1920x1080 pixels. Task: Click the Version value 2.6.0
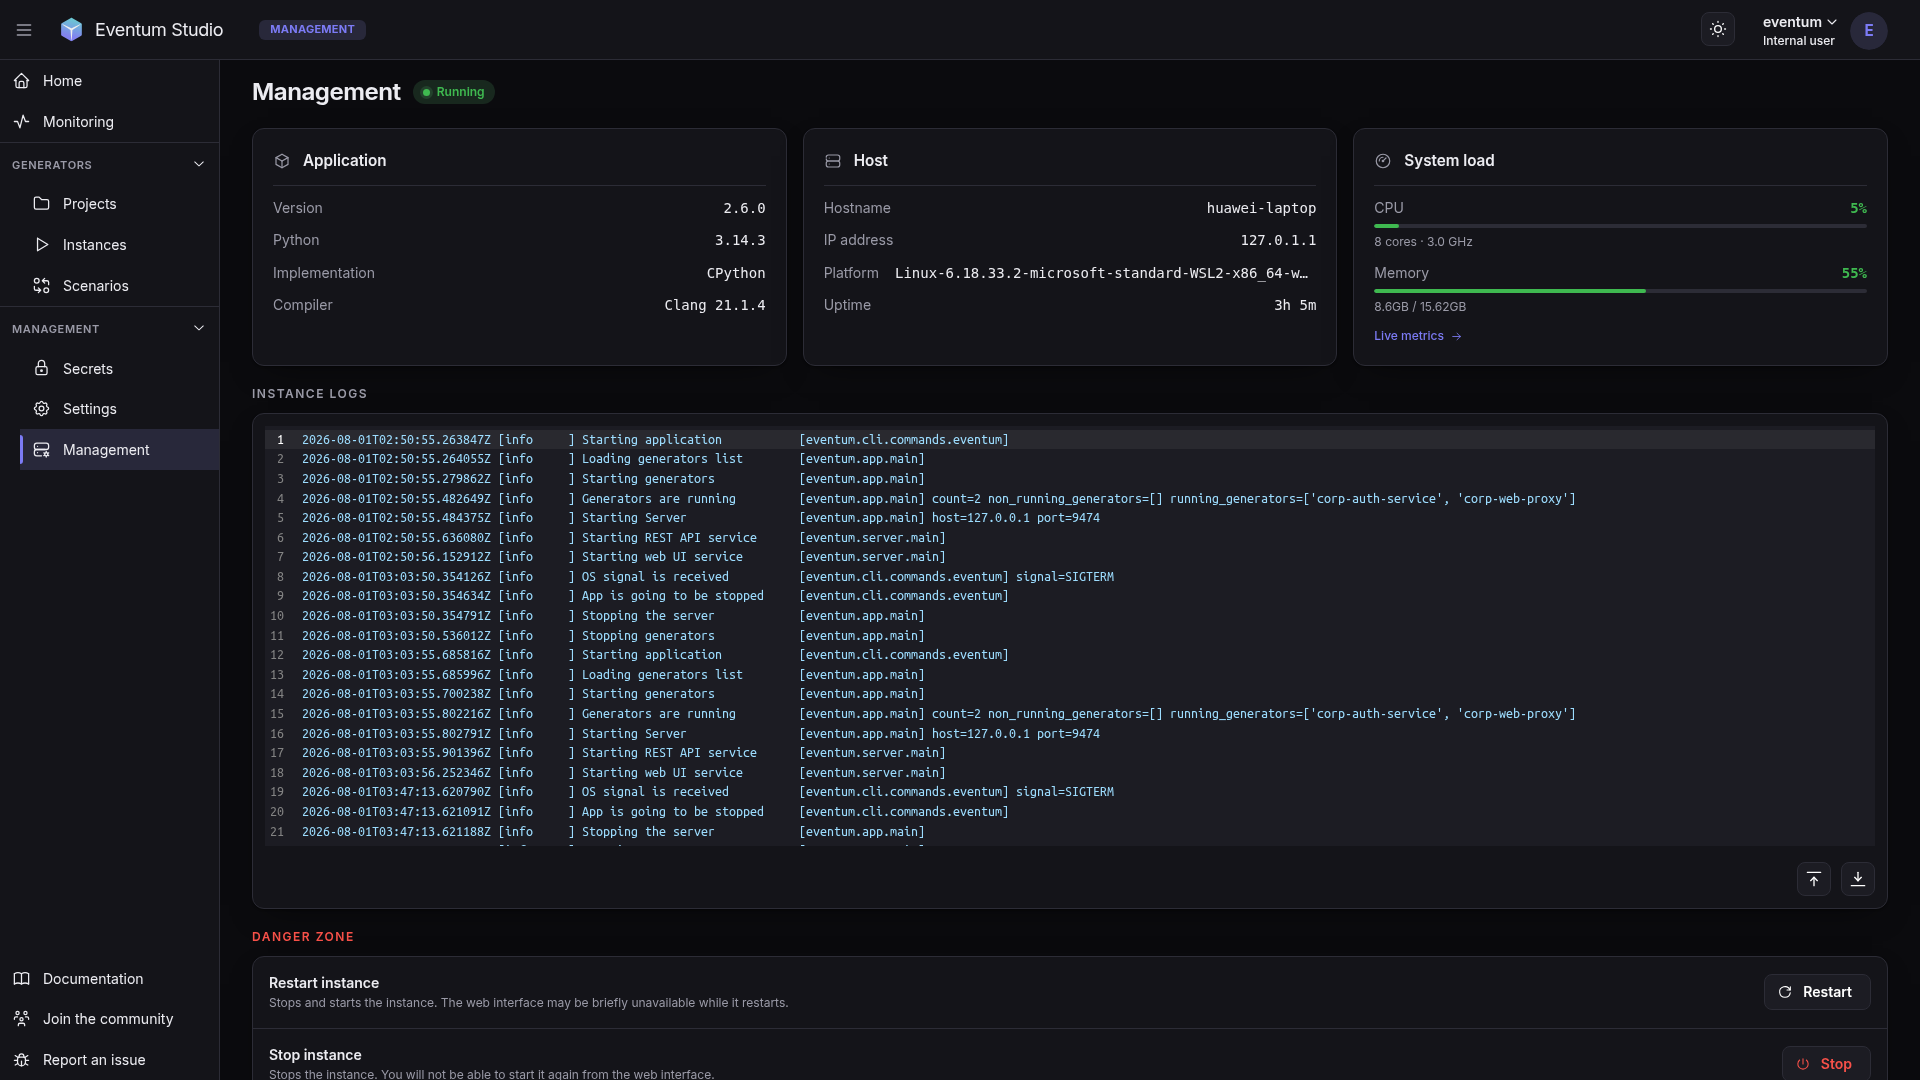pos(744,208)
